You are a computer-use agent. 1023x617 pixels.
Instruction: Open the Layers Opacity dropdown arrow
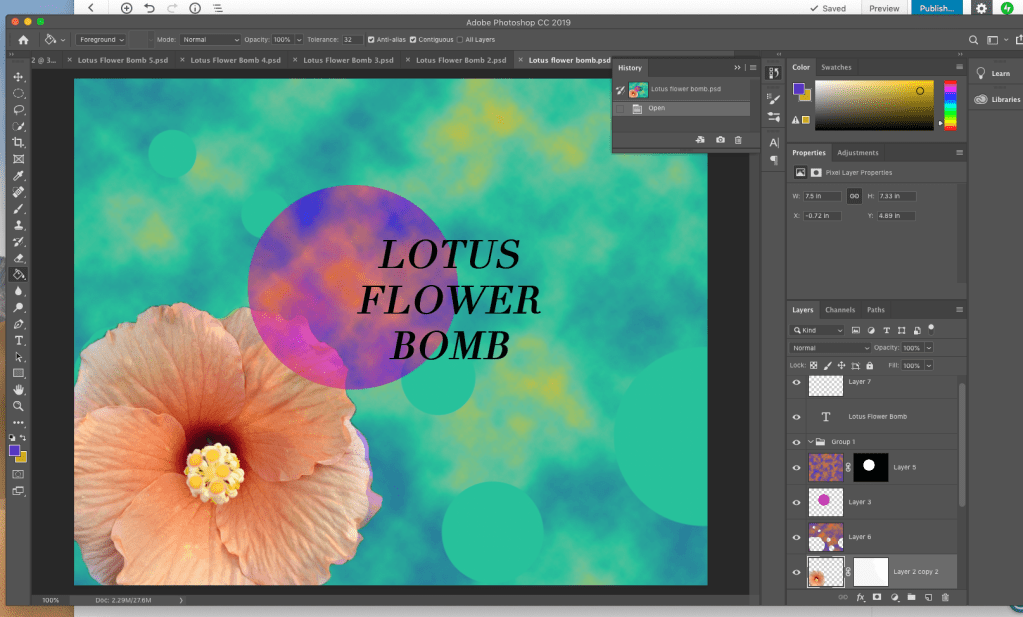coord(929,348)
